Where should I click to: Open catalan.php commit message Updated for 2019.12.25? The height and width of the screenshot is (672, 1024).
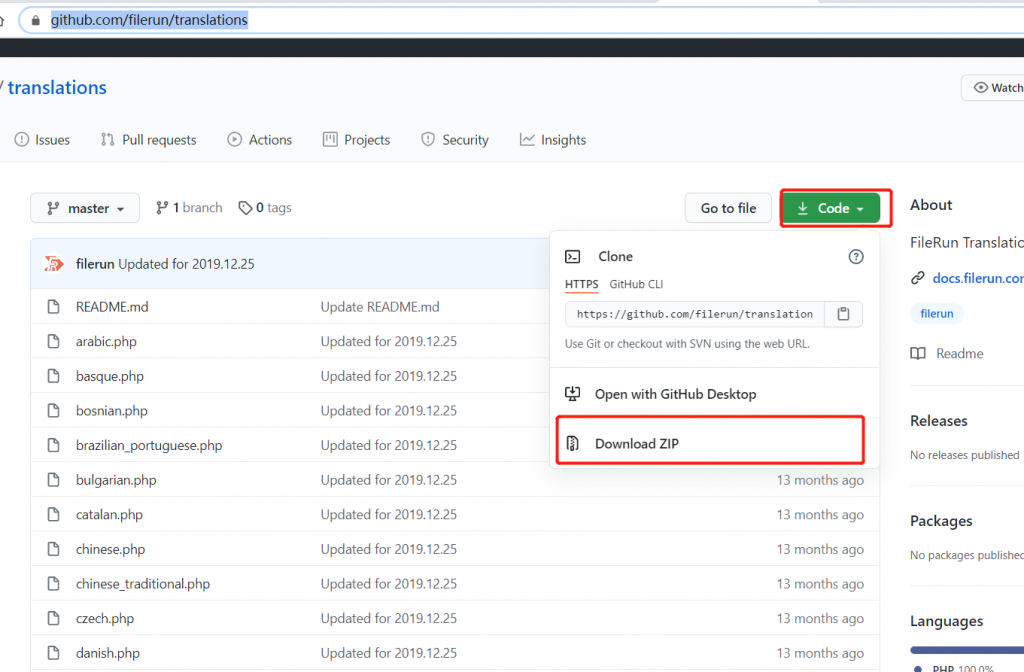[x=389, y=515]
